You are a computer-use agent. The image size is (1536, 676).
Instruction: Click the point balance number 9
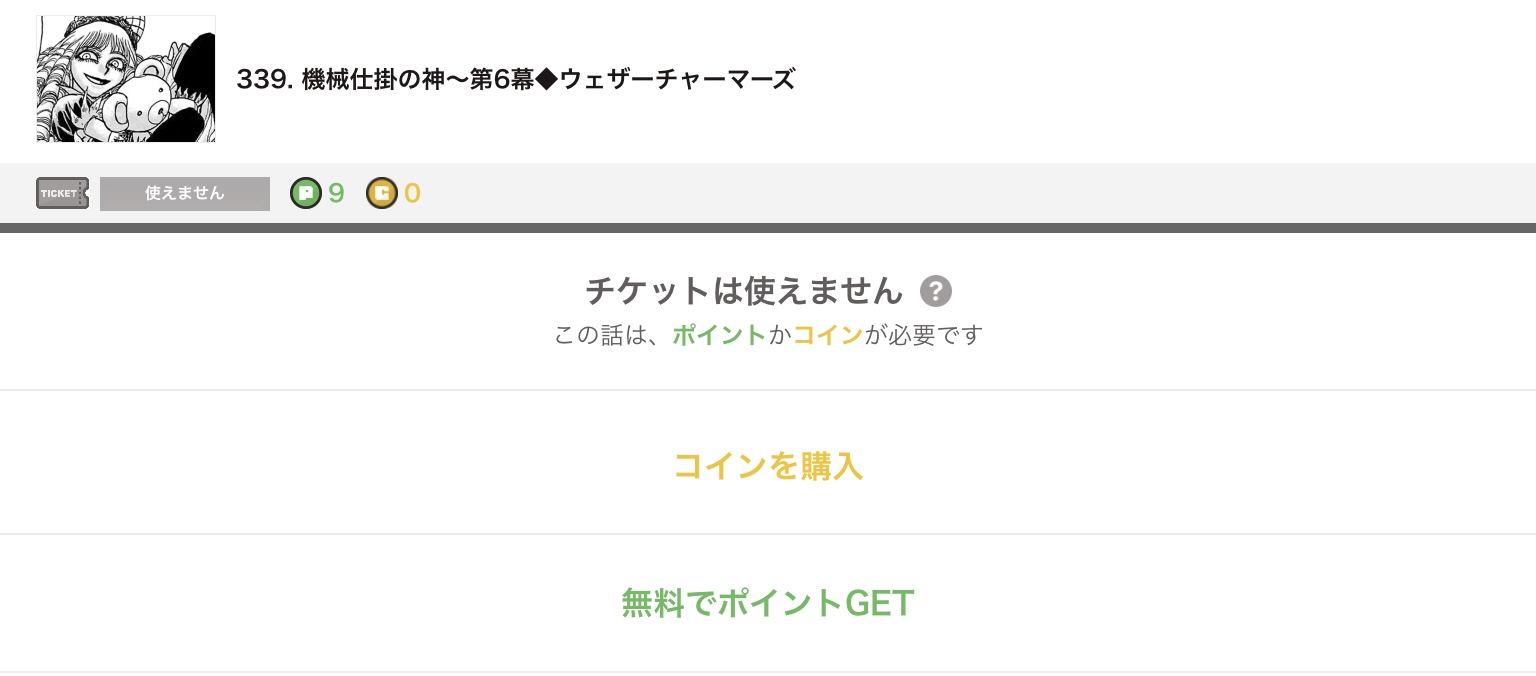tap(336, 193)
